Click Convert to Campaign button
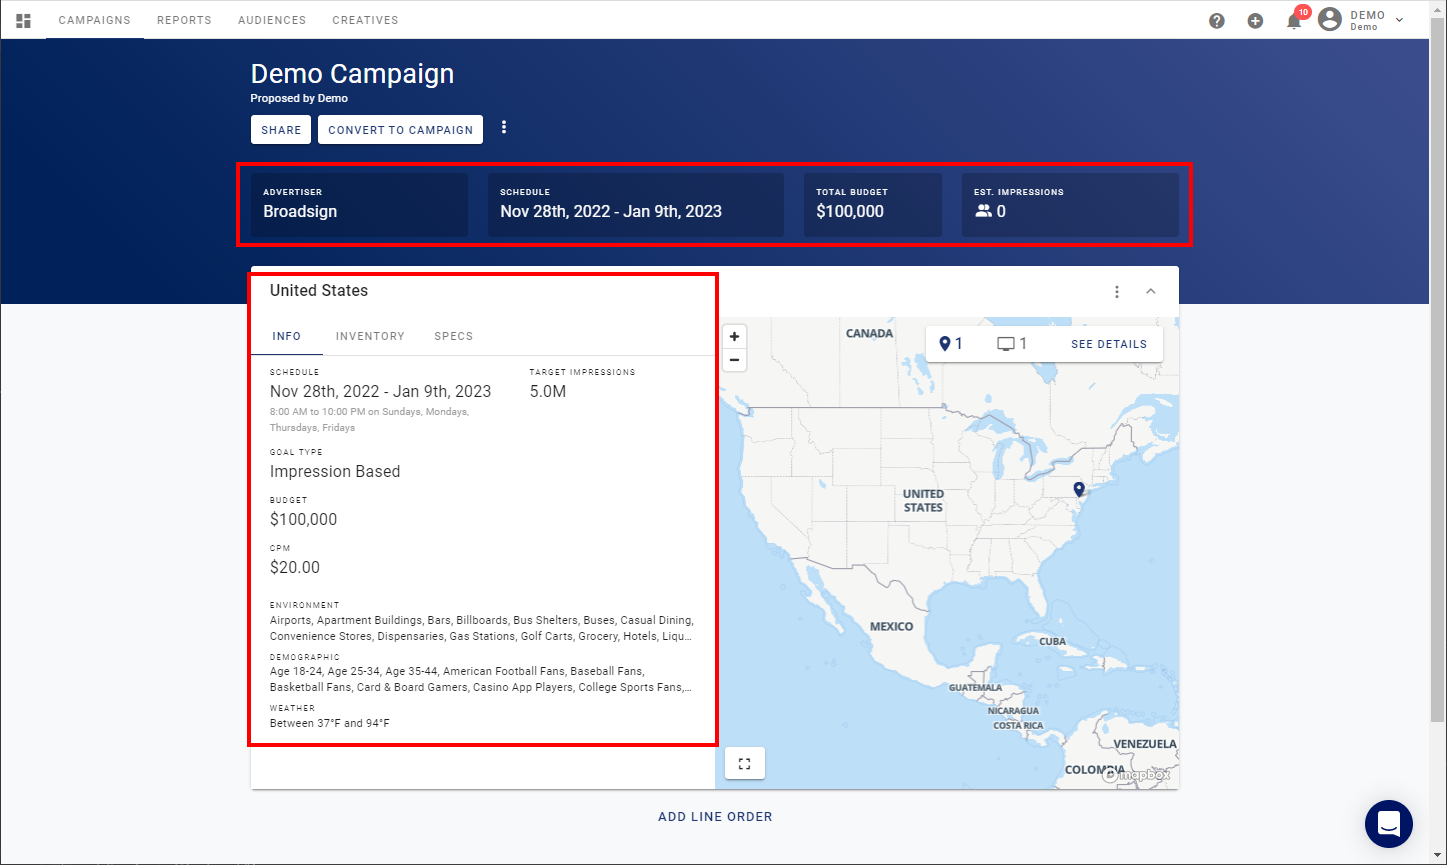The image size is (1447, 865). pyautogui.click(x=400, y=130)
